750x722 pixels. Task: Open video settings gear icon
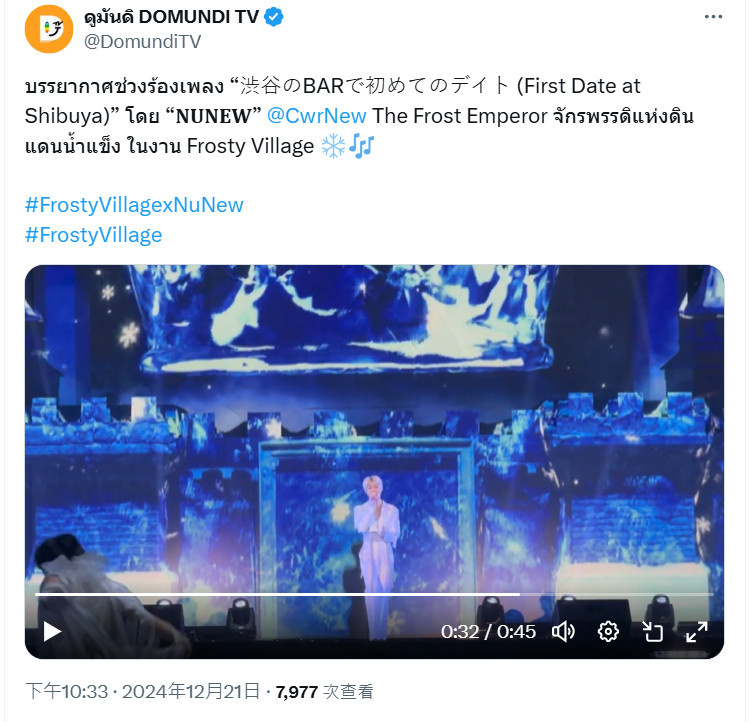pyautogui.click(x=608, y=632)
